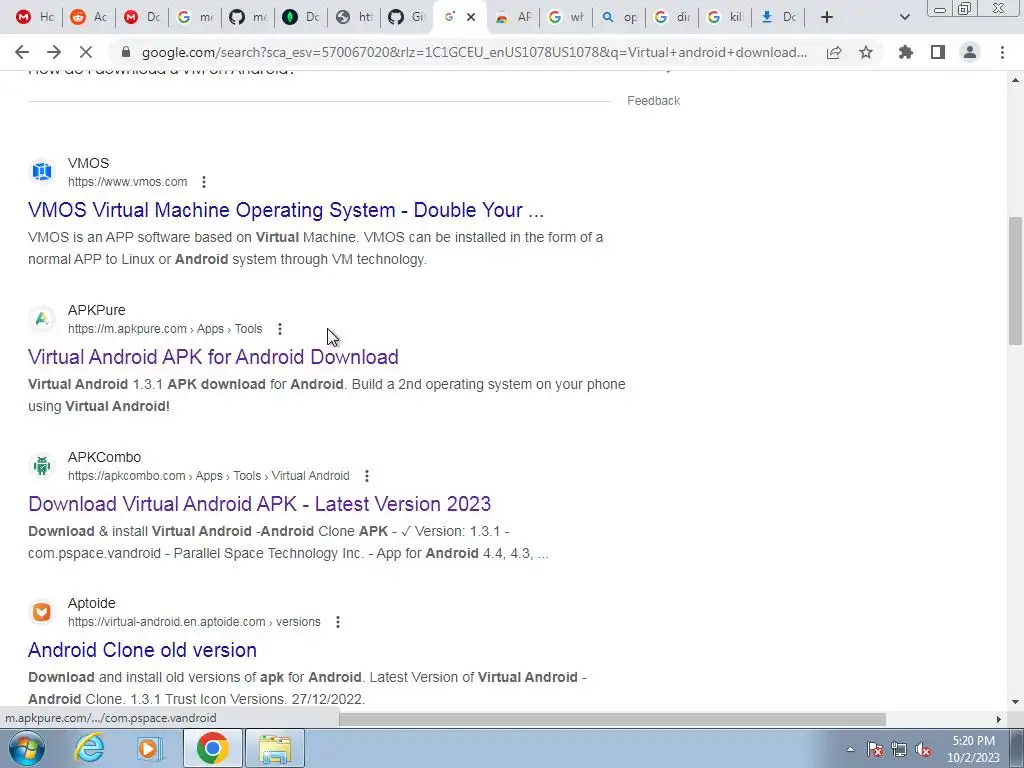
Task: Open VMOS Virtual Machine Operating System link
Action: (285, 210)
